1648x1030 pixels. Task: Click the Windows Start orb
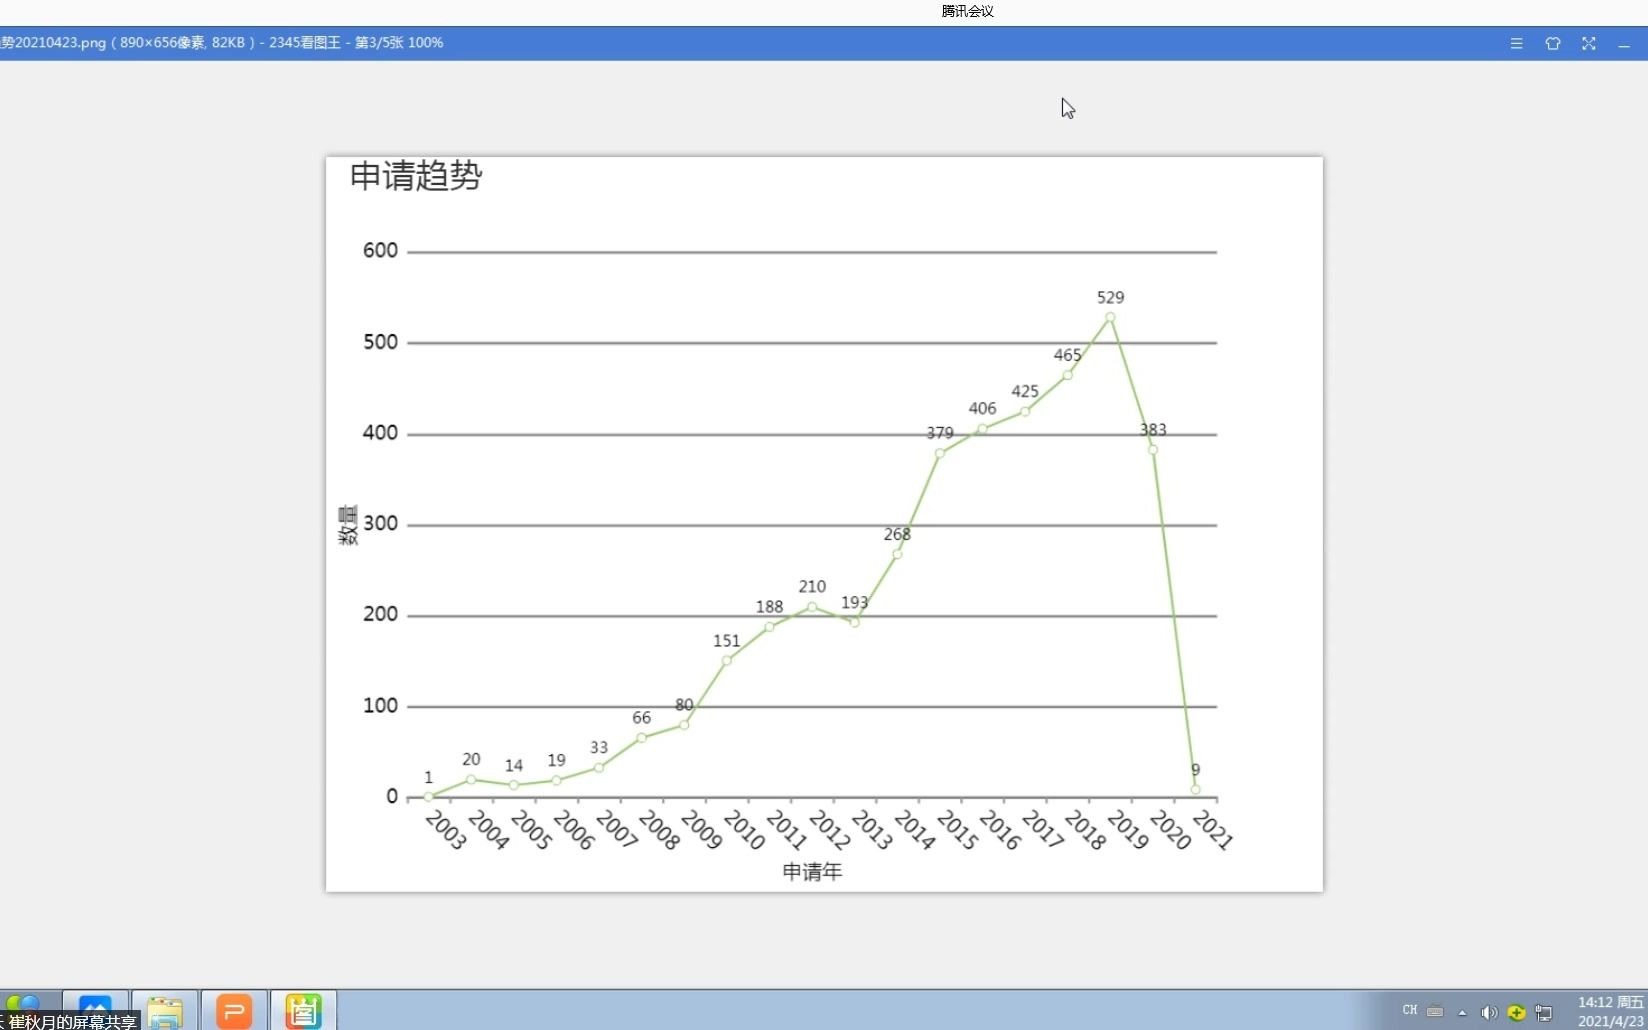coord(24,1003)
